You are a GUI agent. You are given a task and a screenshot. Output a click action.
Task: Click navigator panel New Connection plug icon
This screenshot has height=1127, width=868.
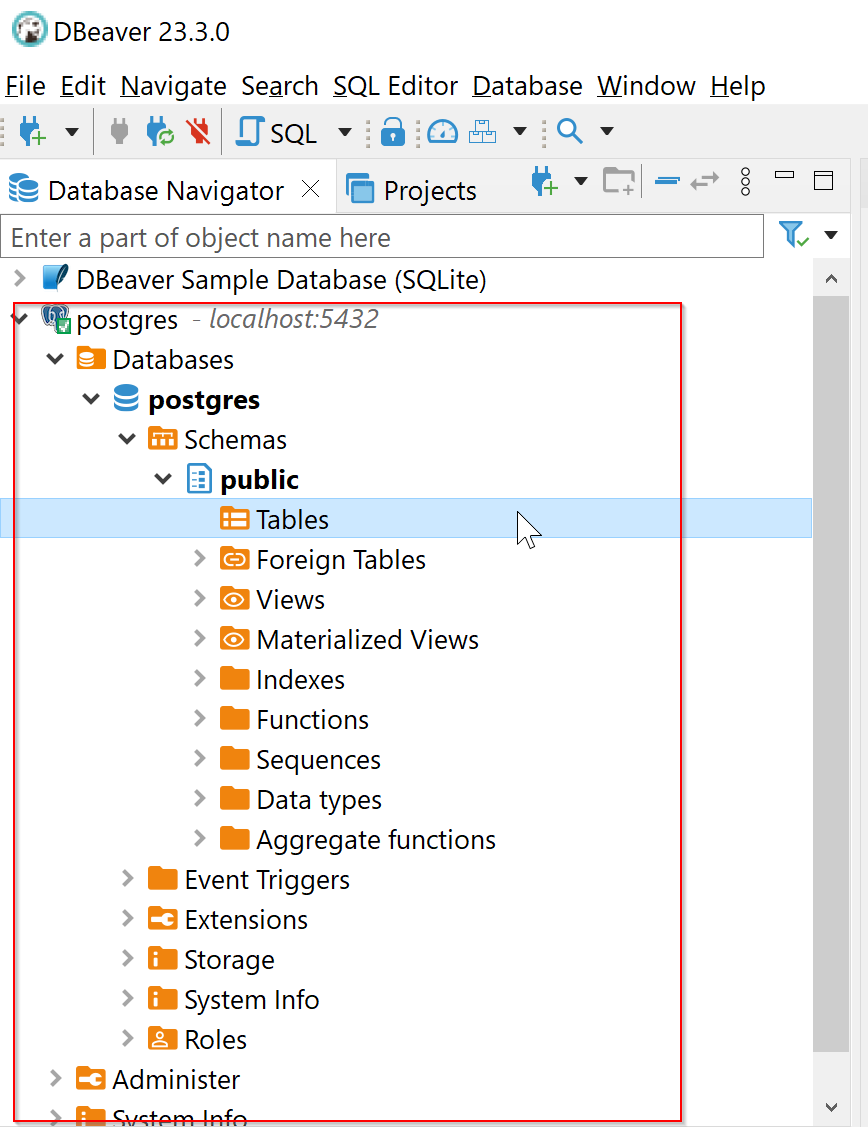coord(545,182)
